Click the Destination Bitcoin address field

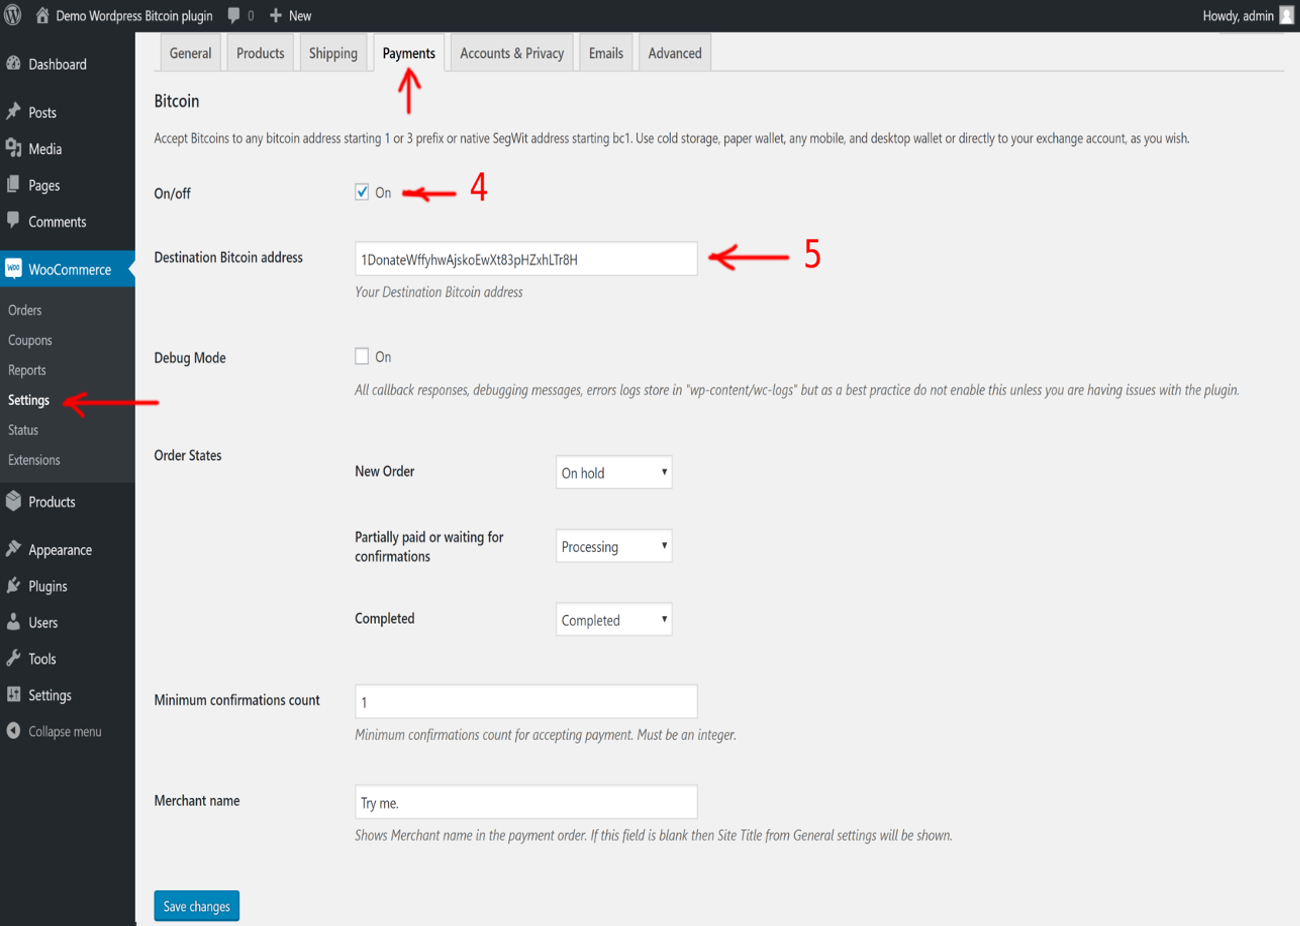526,259
